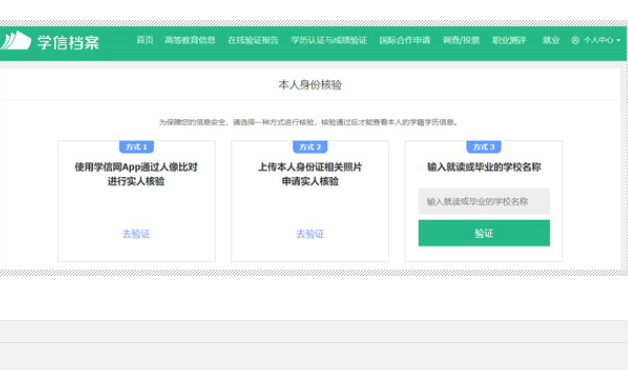Go to 在线验证报告 page
Image resolution: width=628 pixels, height=370 pixels.
coord(253,40)
